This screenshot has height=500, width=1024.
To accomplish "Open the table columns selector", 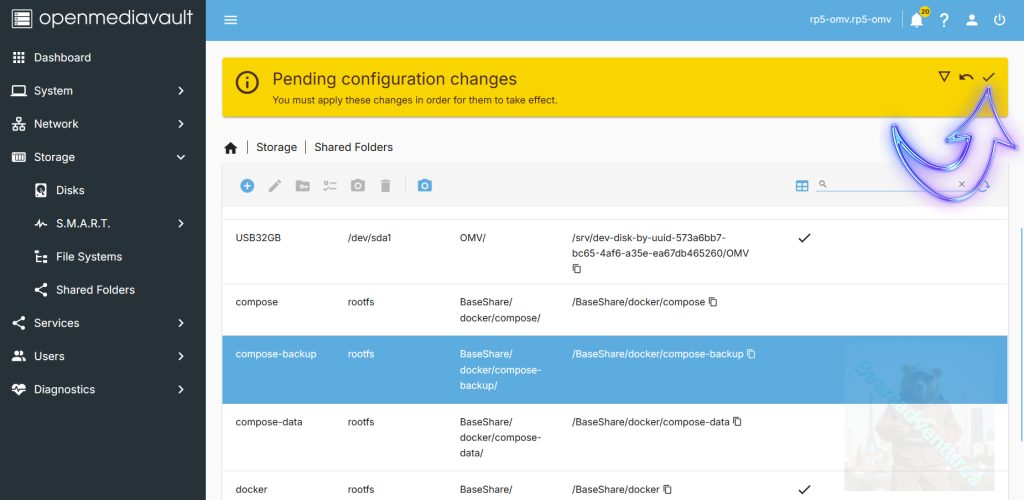I will pyautogui.click(x=802, y=186).
